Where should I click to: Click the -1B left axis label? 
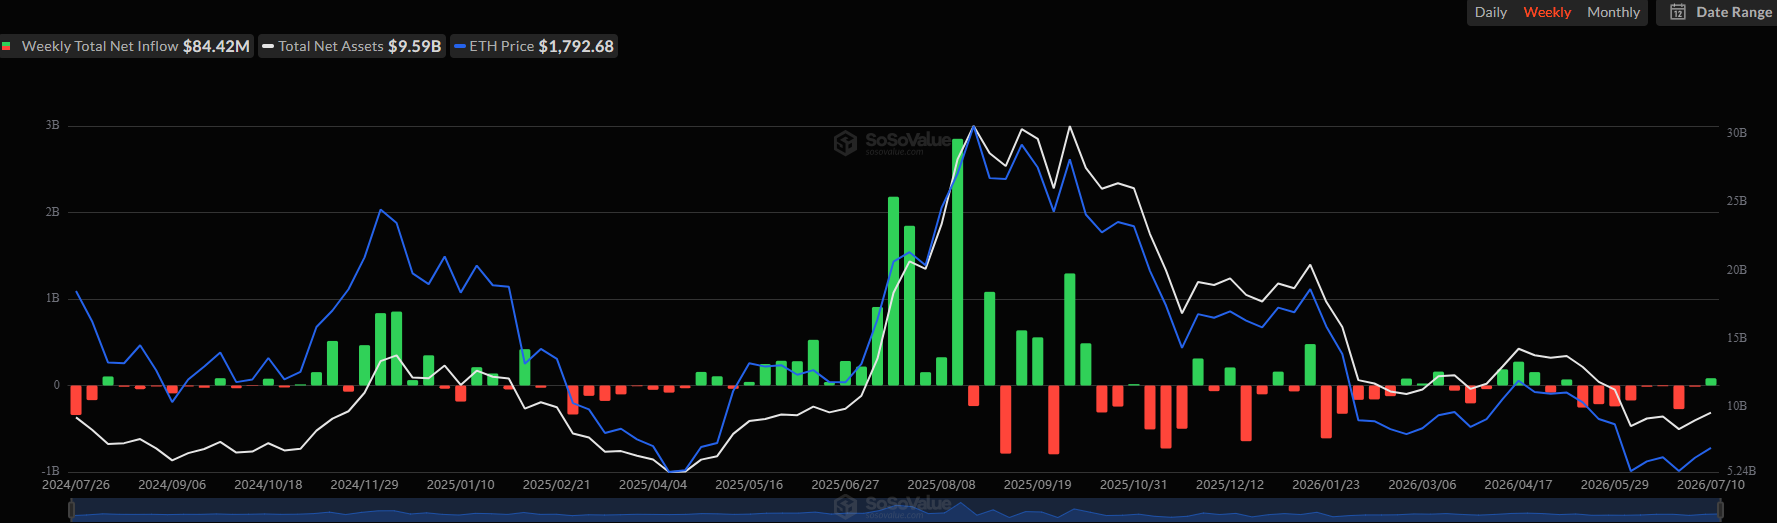pos(50,470)
